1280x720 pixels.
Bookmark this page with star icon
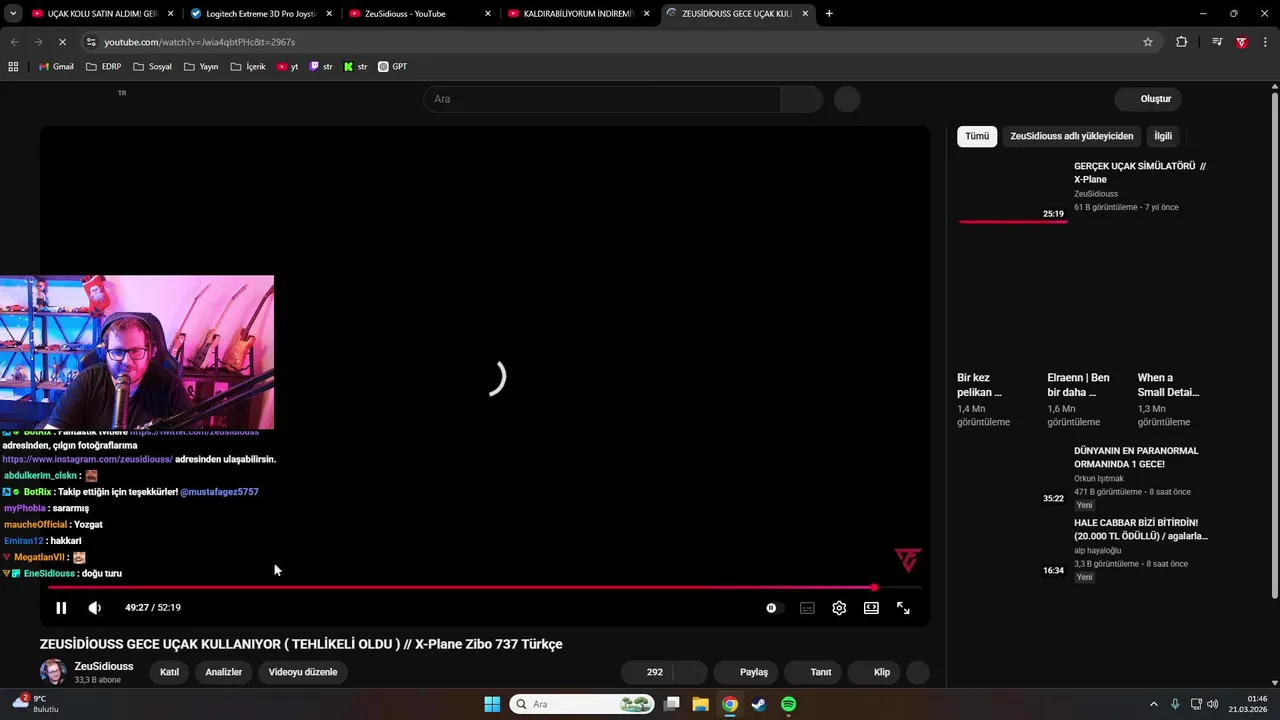click(x=1148, y=42)
